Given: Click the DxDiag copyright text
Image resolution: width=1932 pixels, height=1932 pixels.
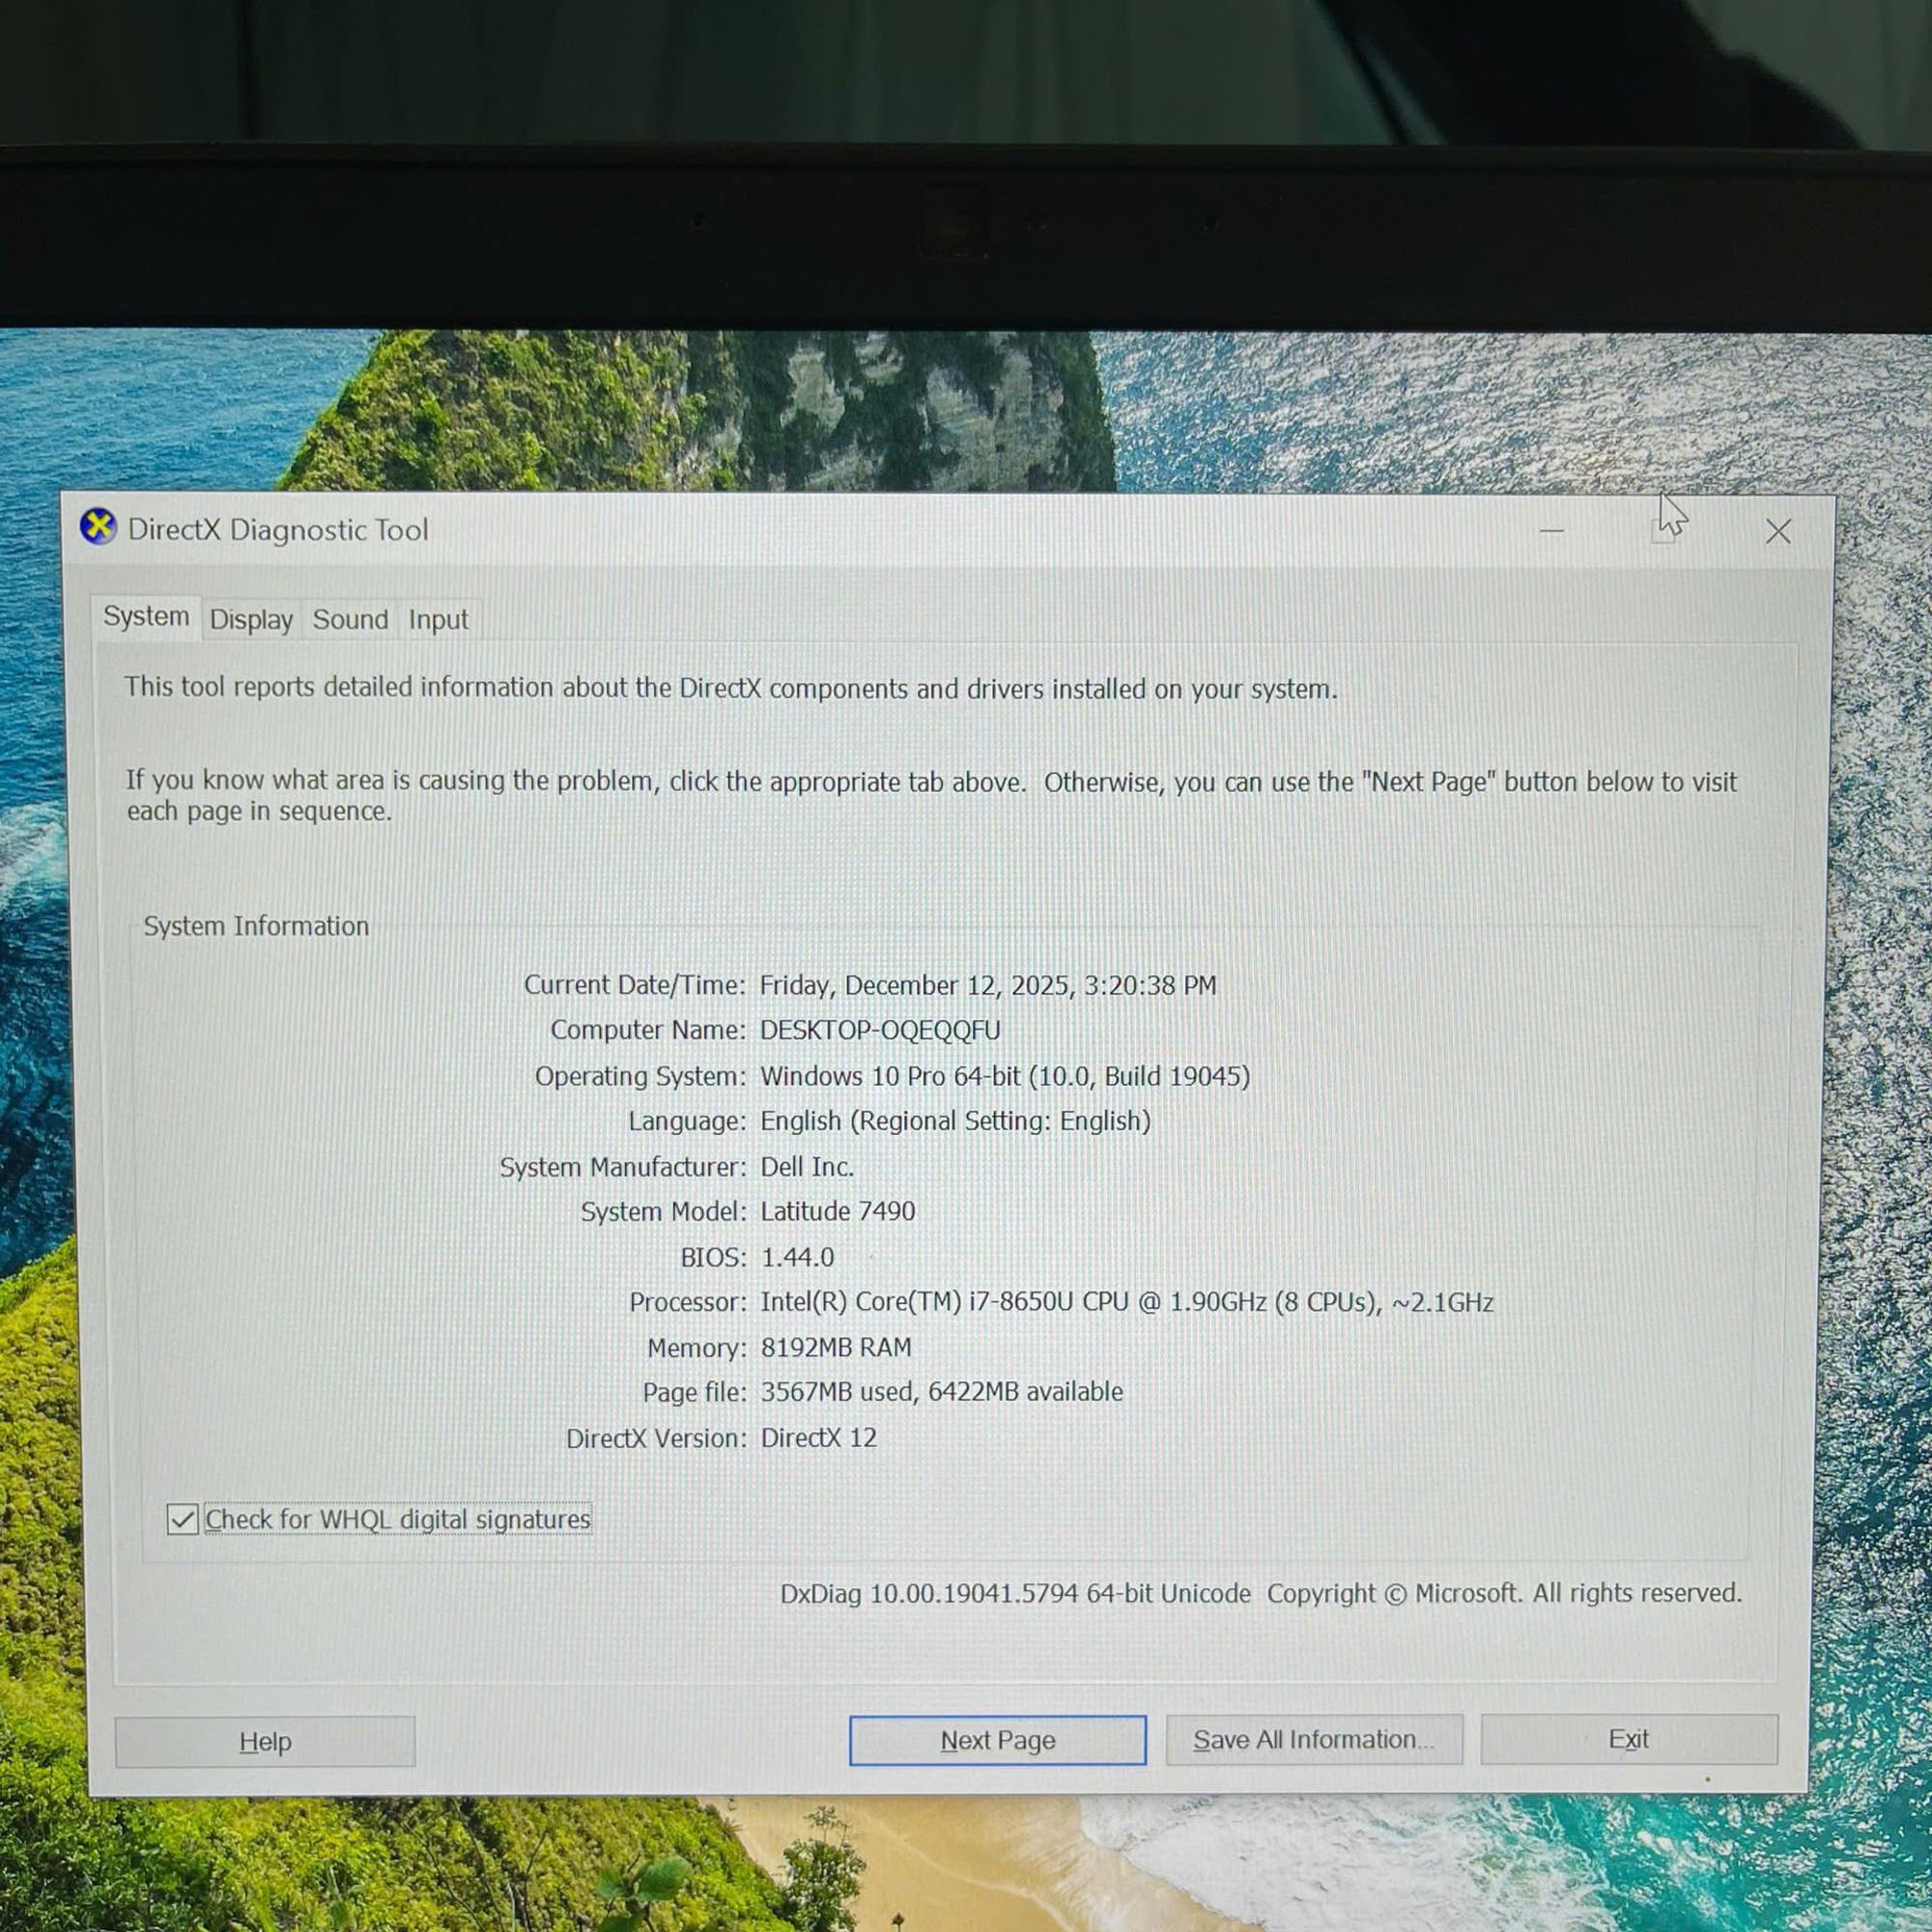Looking at the screenshot, I should coord(1260,1593).
